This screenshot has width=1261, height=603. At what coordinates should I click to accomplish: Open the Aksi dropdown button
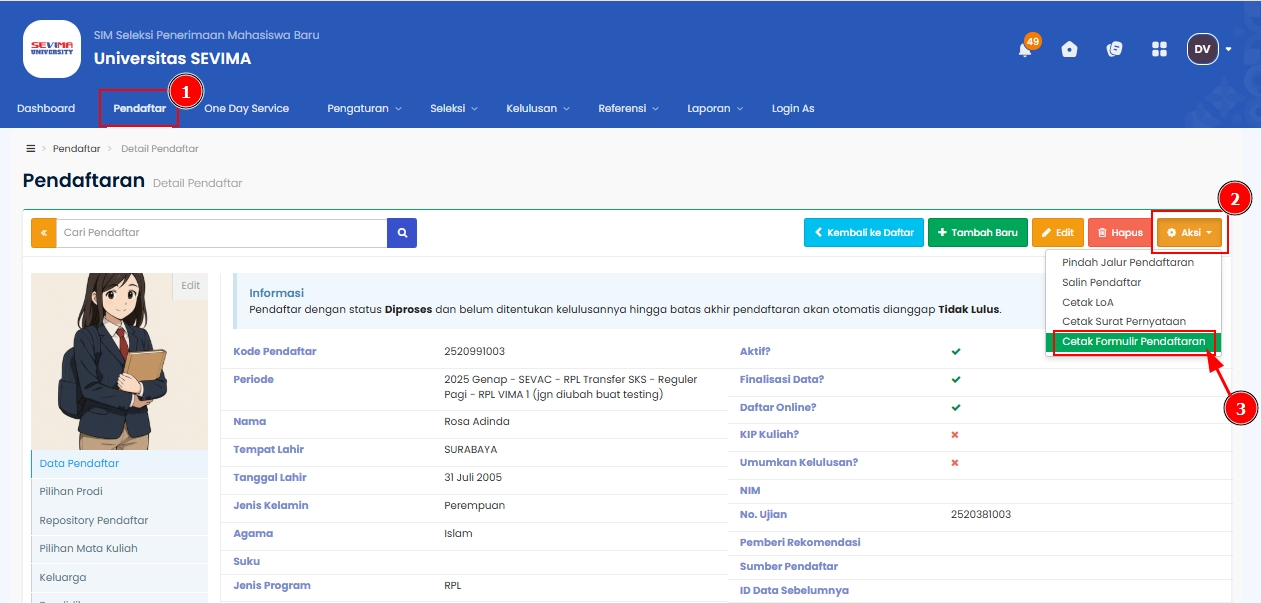point(1189,233)
